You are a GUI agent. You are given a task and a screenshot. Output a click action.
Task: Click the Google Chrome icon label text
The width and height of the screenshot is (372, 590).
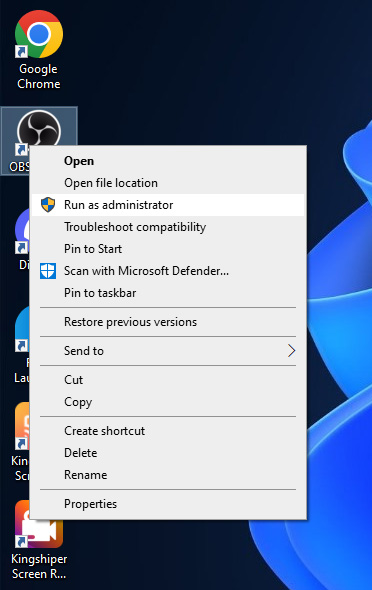[38, 76]
